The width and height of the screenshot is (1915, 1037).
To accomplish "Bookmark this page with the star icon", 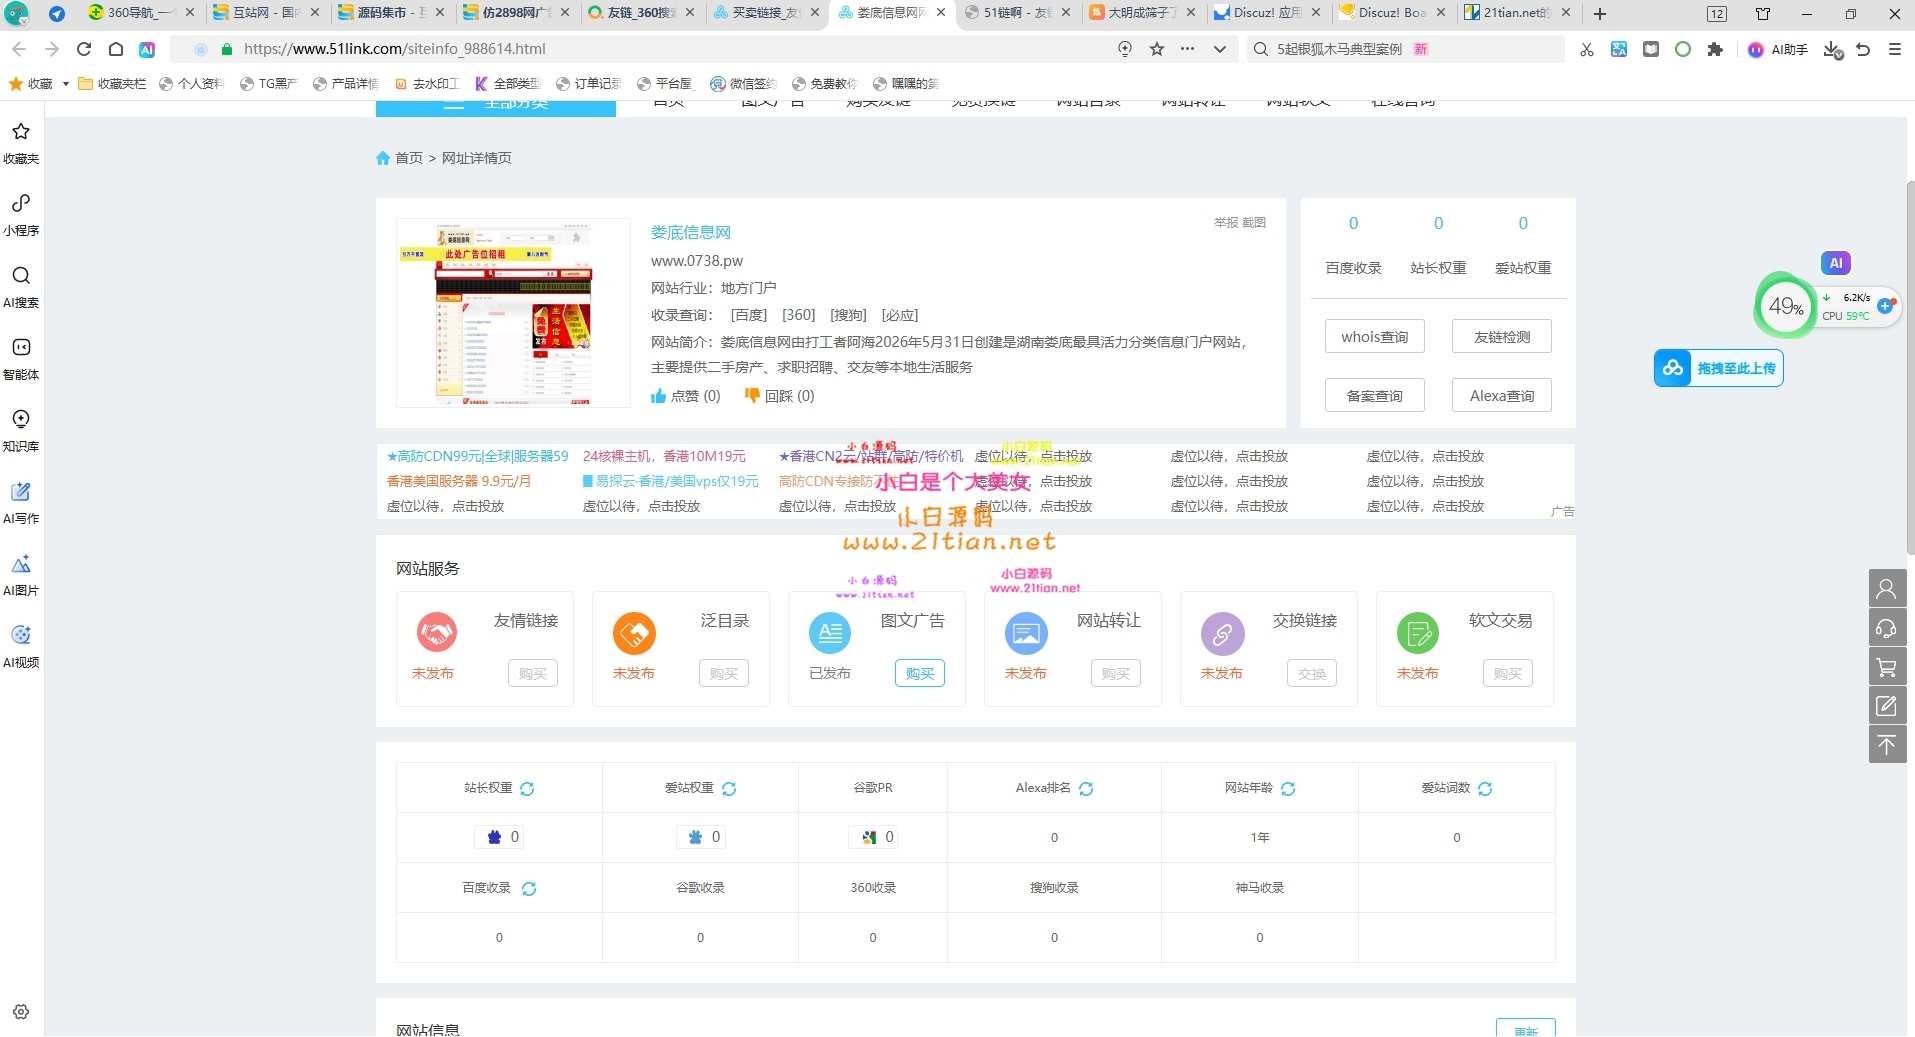I will tap(1157, 49).
